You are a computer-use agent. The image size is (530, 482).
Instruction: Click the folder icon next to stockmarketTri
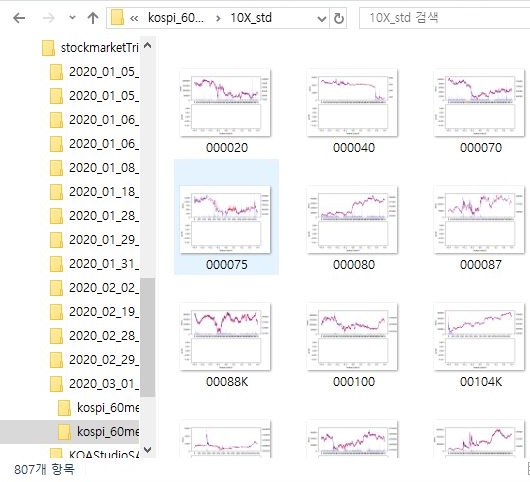[x=48, y=48]
